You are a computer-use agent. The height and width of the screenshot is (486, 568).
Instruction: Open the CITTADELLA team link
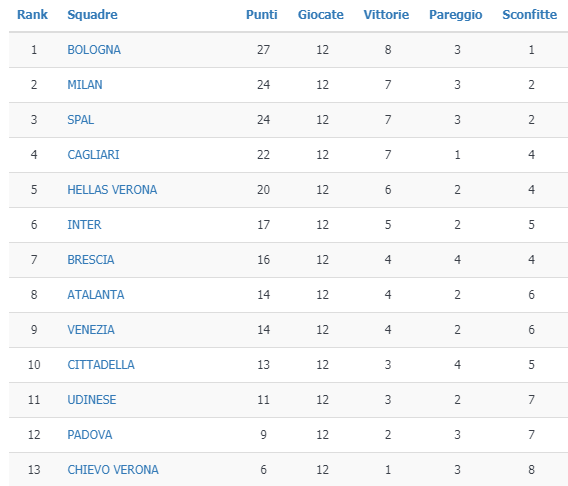tap(101, 365)
